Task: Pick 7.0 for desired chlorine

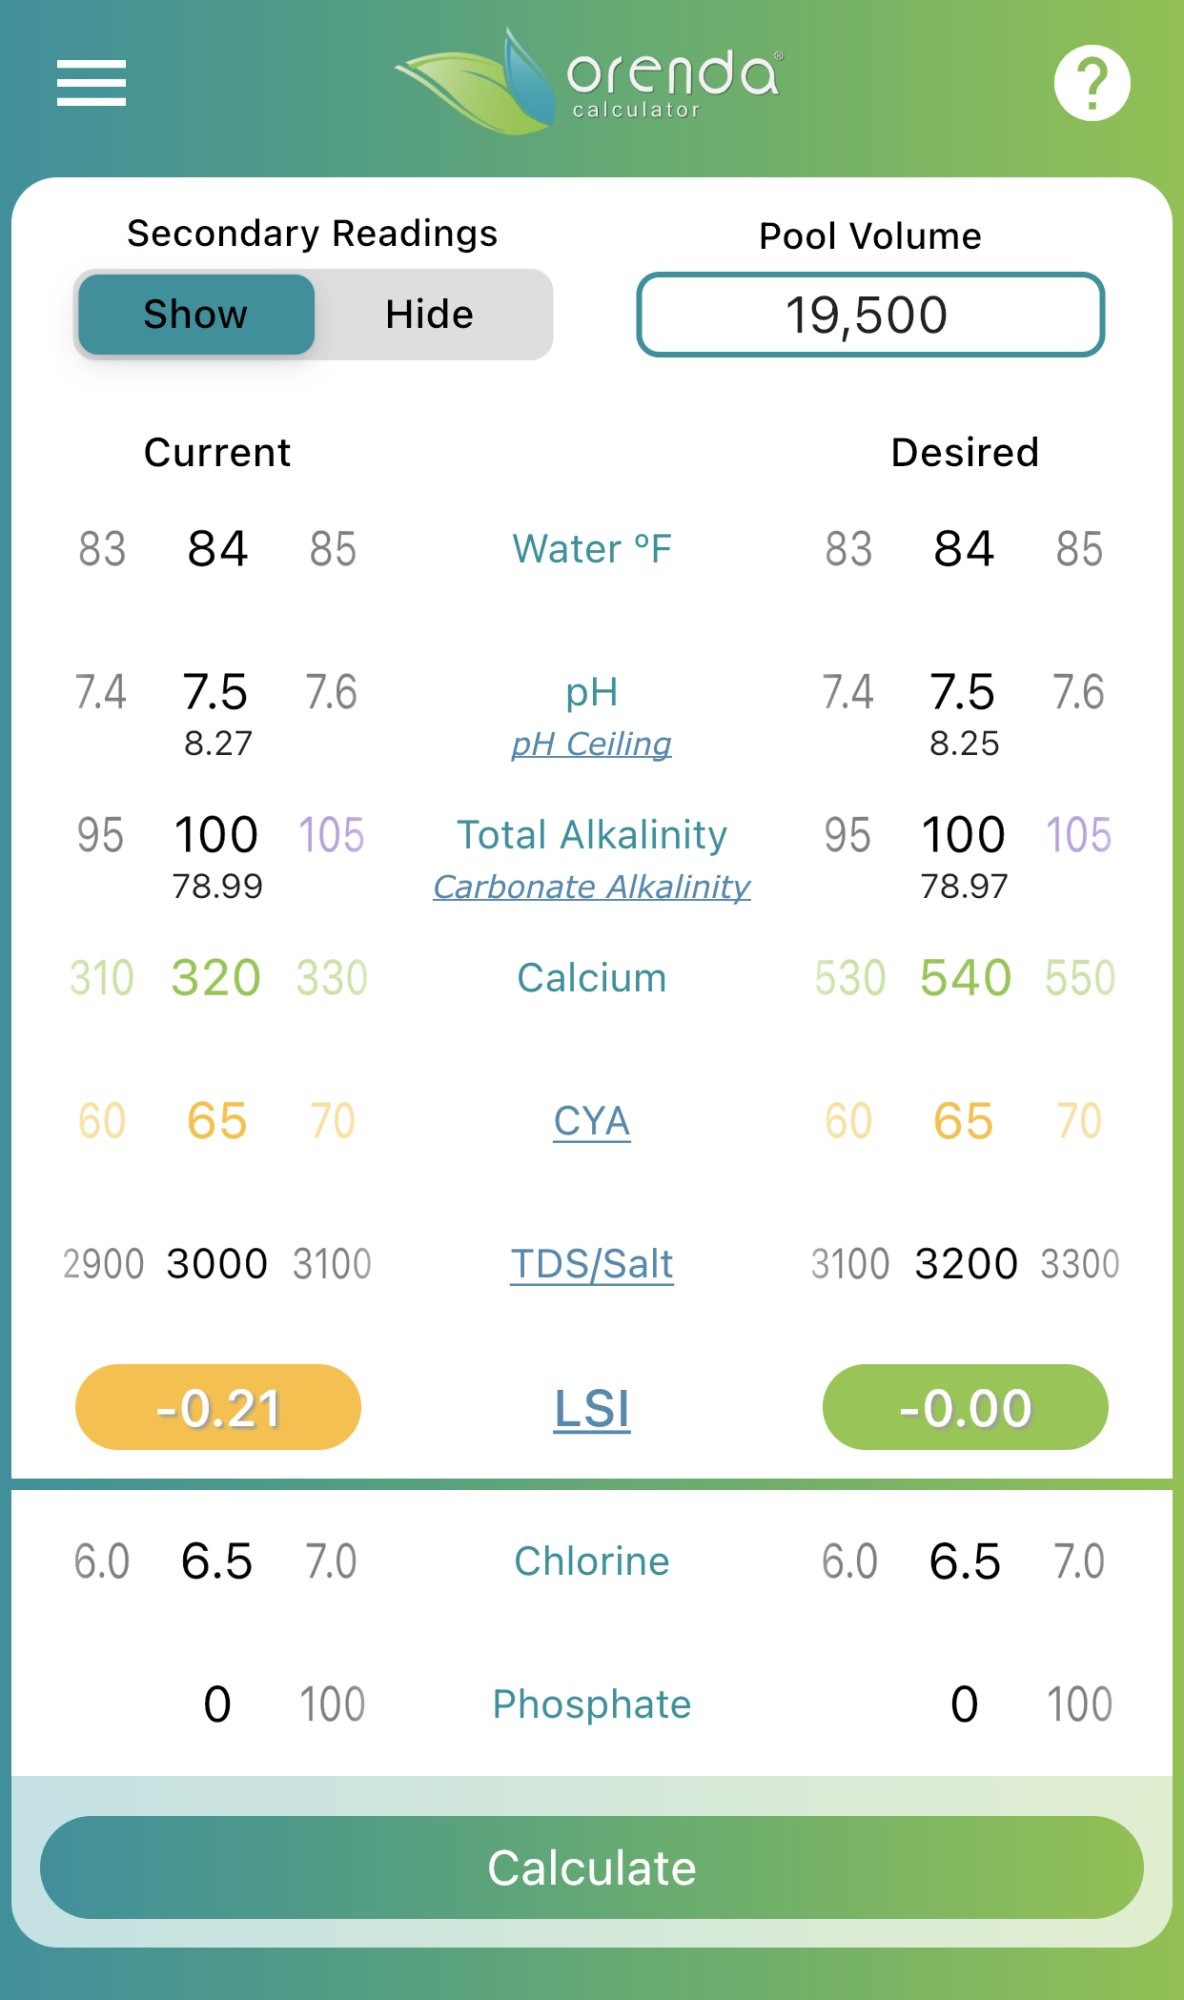Action: tap(1080, 1561)
